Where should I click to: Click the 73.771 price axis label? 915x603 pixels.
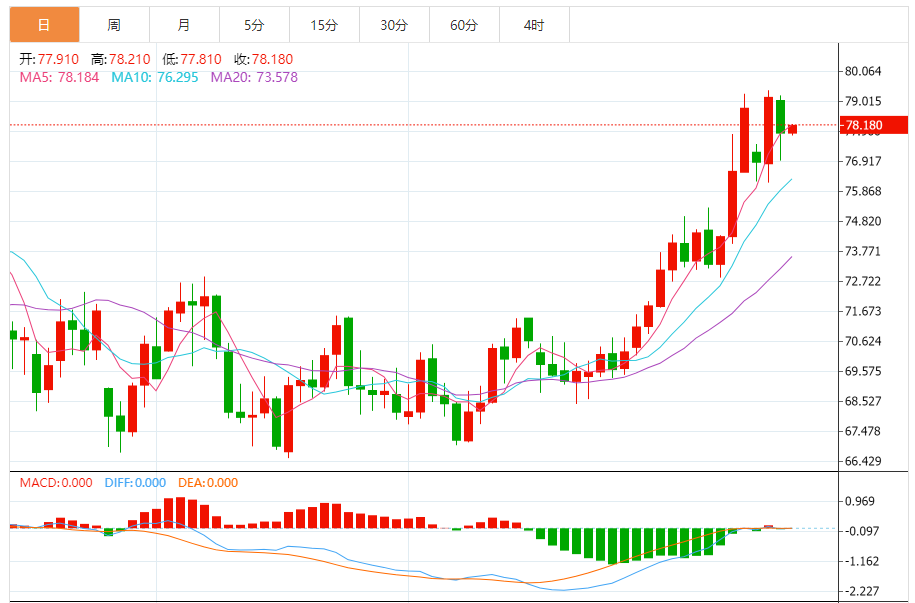pyautogui.click(x=863, y=252)
